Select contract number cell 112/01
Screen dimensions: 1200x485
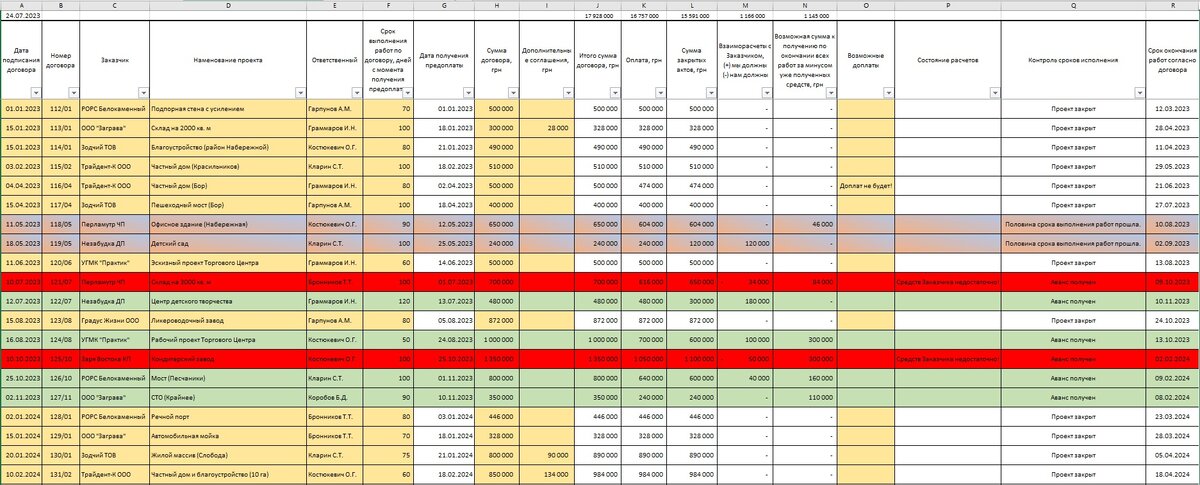[62, 108]
